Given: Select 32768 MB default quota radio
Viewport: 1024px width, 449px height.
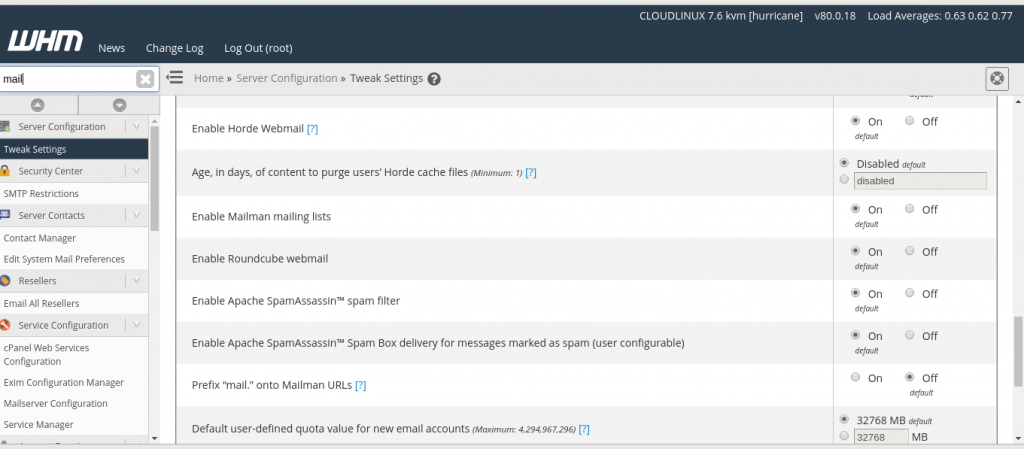Looking at the screenshot, I should (x=844, y=419).
